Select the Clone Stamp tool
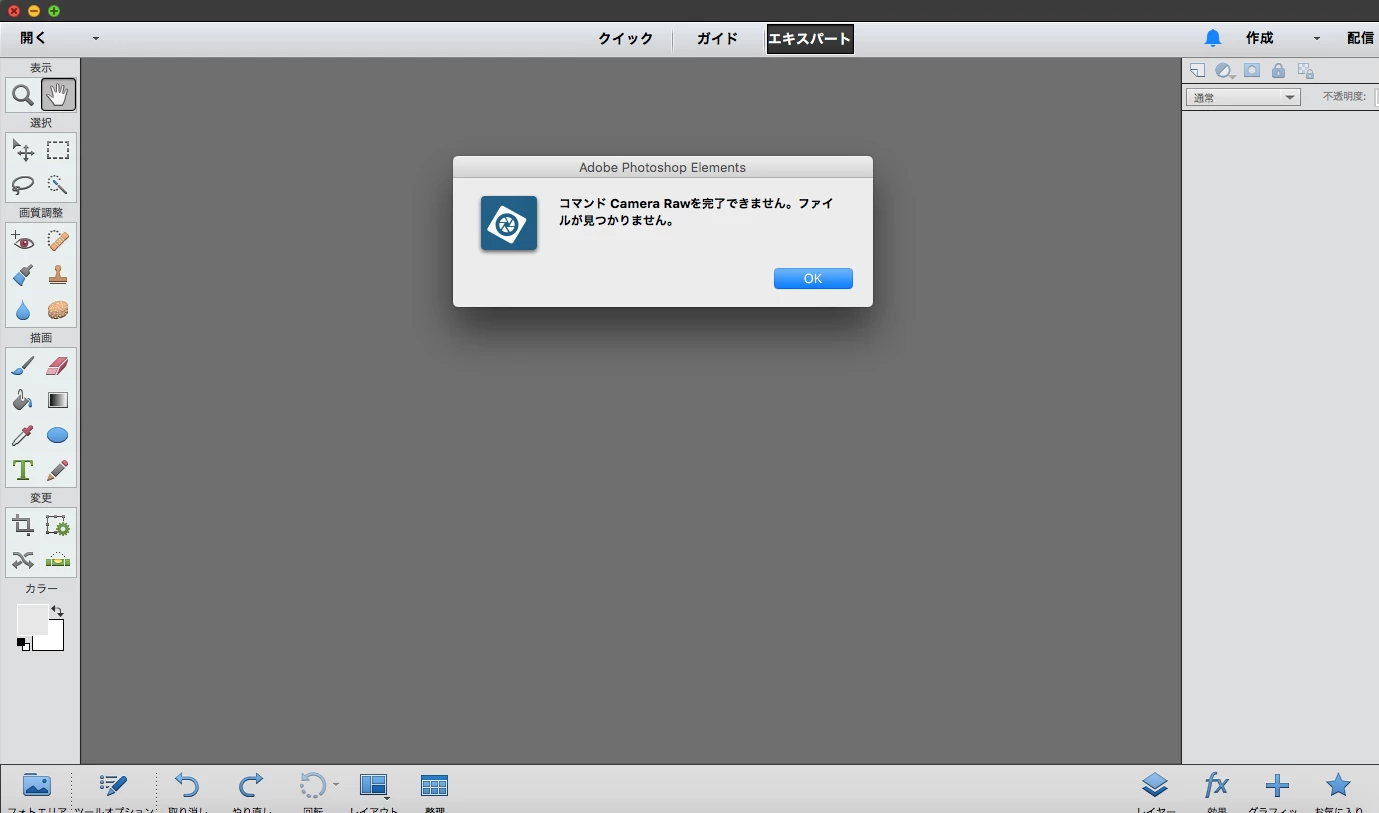The image size is (1379, 813). pyautogui.click(x=58, y=275)
